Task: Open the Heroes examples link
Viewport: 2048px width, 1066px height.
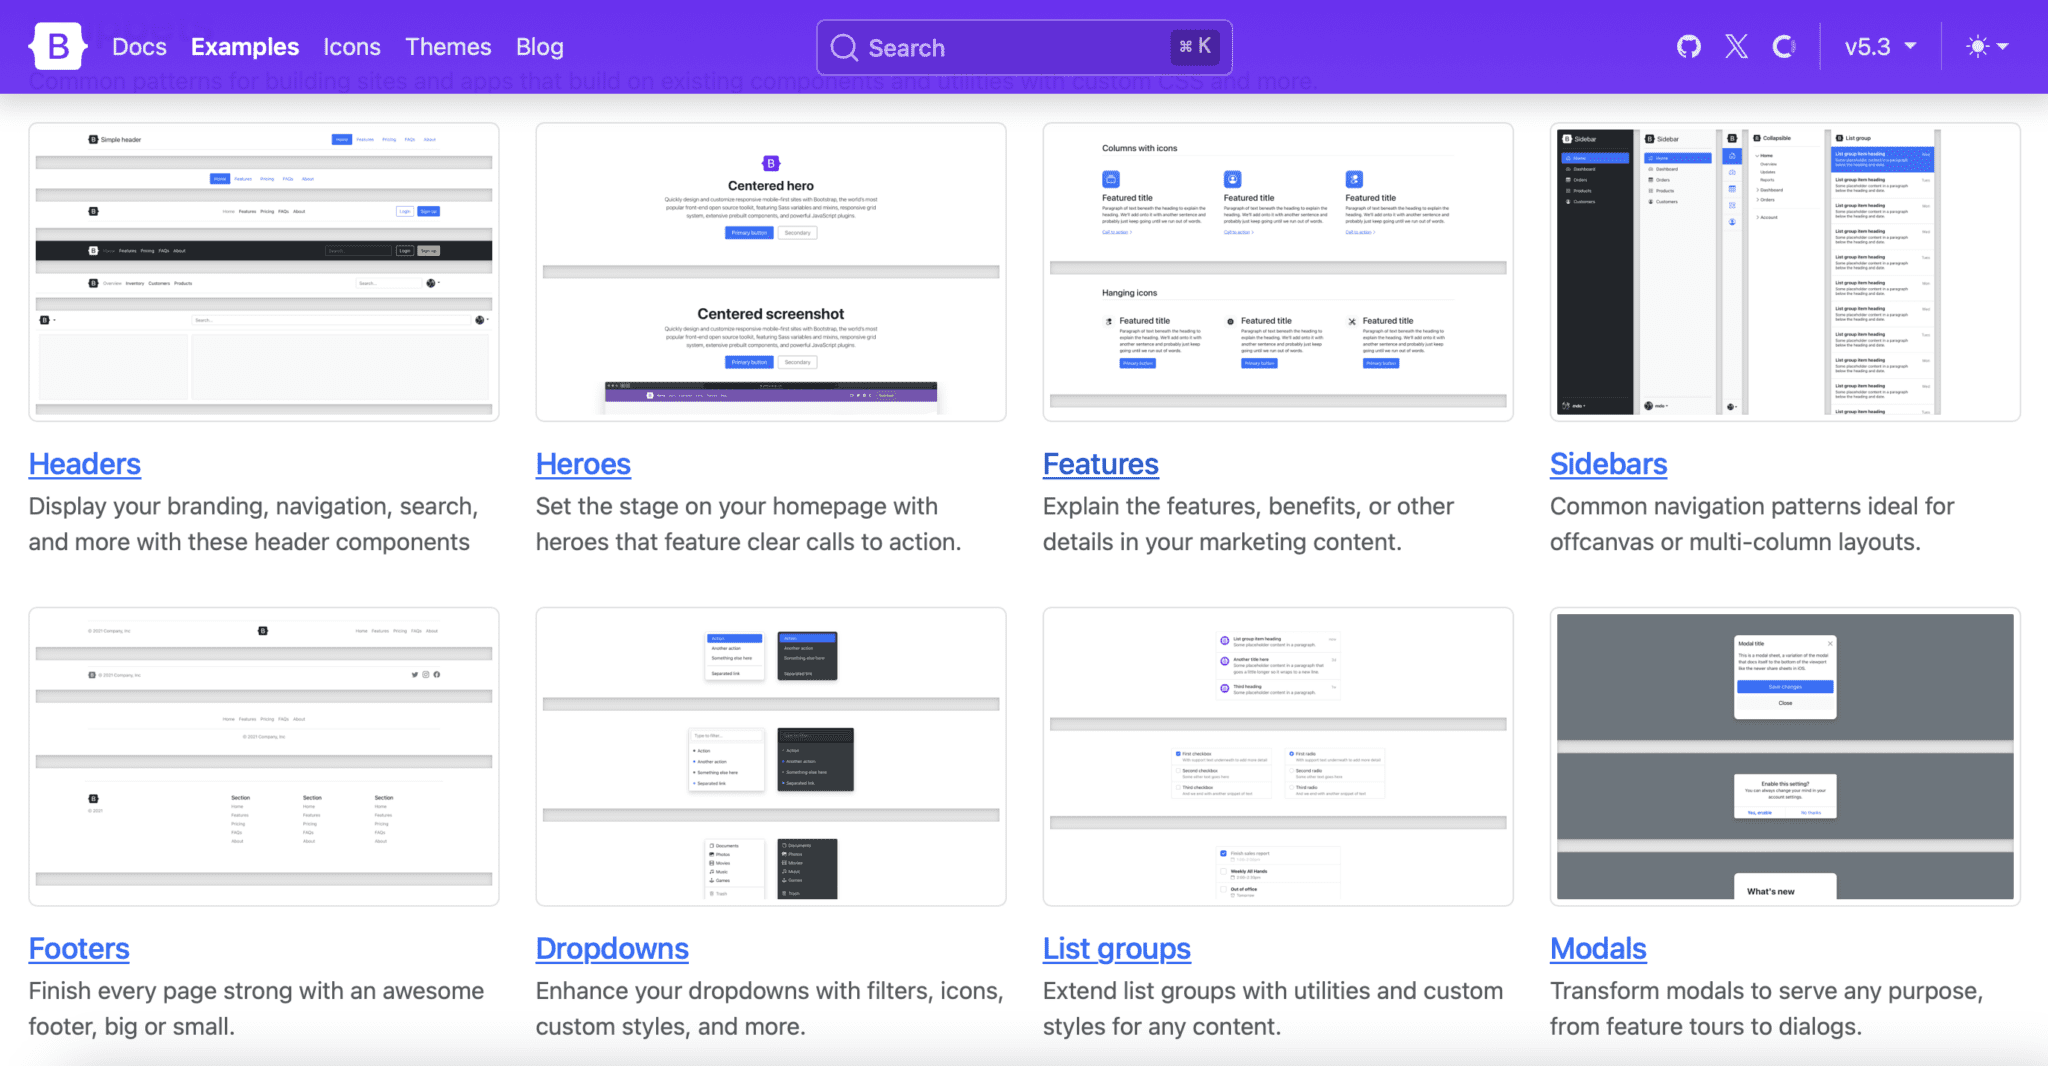Action: 583,463
